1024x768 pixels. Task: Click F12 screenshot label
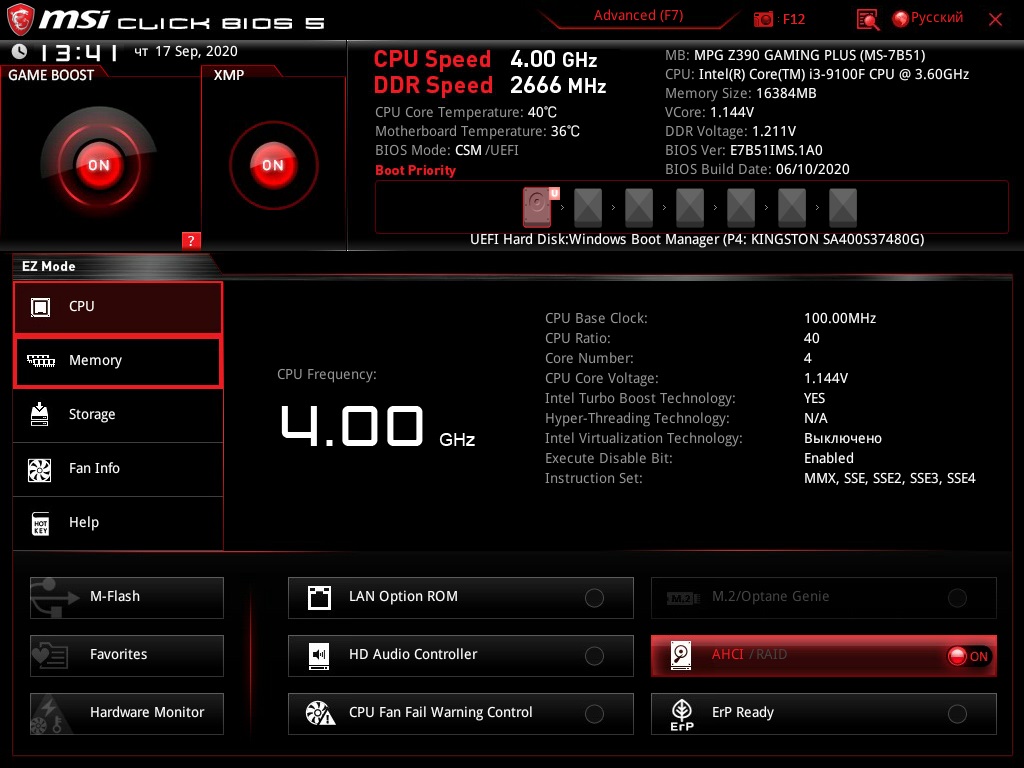(793, 19)
